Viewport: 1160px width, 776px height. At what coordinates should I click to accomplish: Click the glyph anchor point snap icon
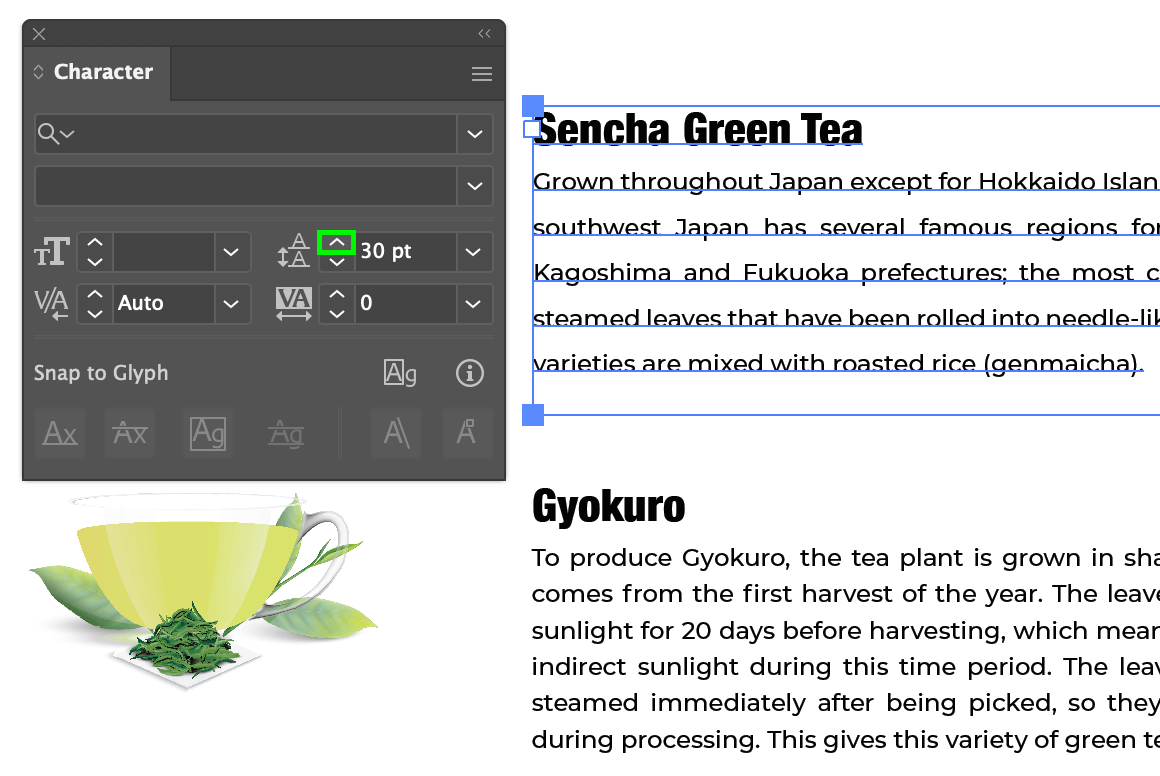click(x=468, y=433)
